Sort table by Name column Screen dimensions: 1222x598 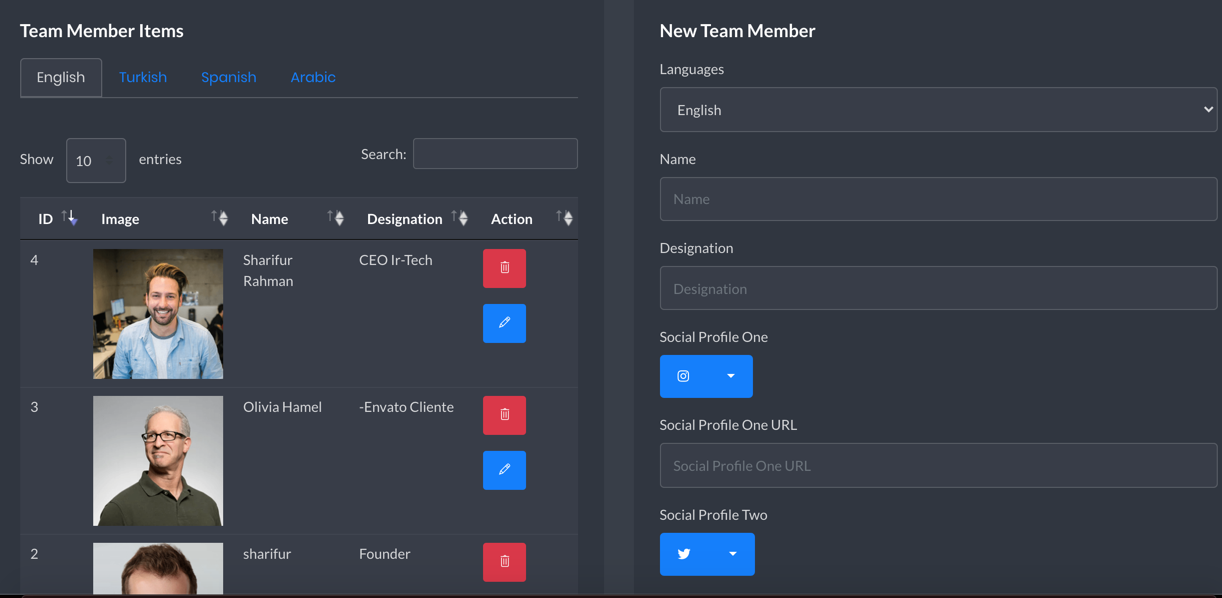pyautogui.click(x=293, y=219)
